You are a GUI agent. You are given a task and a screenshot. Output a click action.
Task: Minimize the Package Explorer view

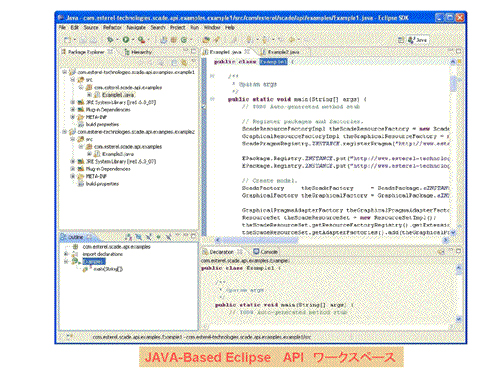pyautogui.click(x=186, y=51)
